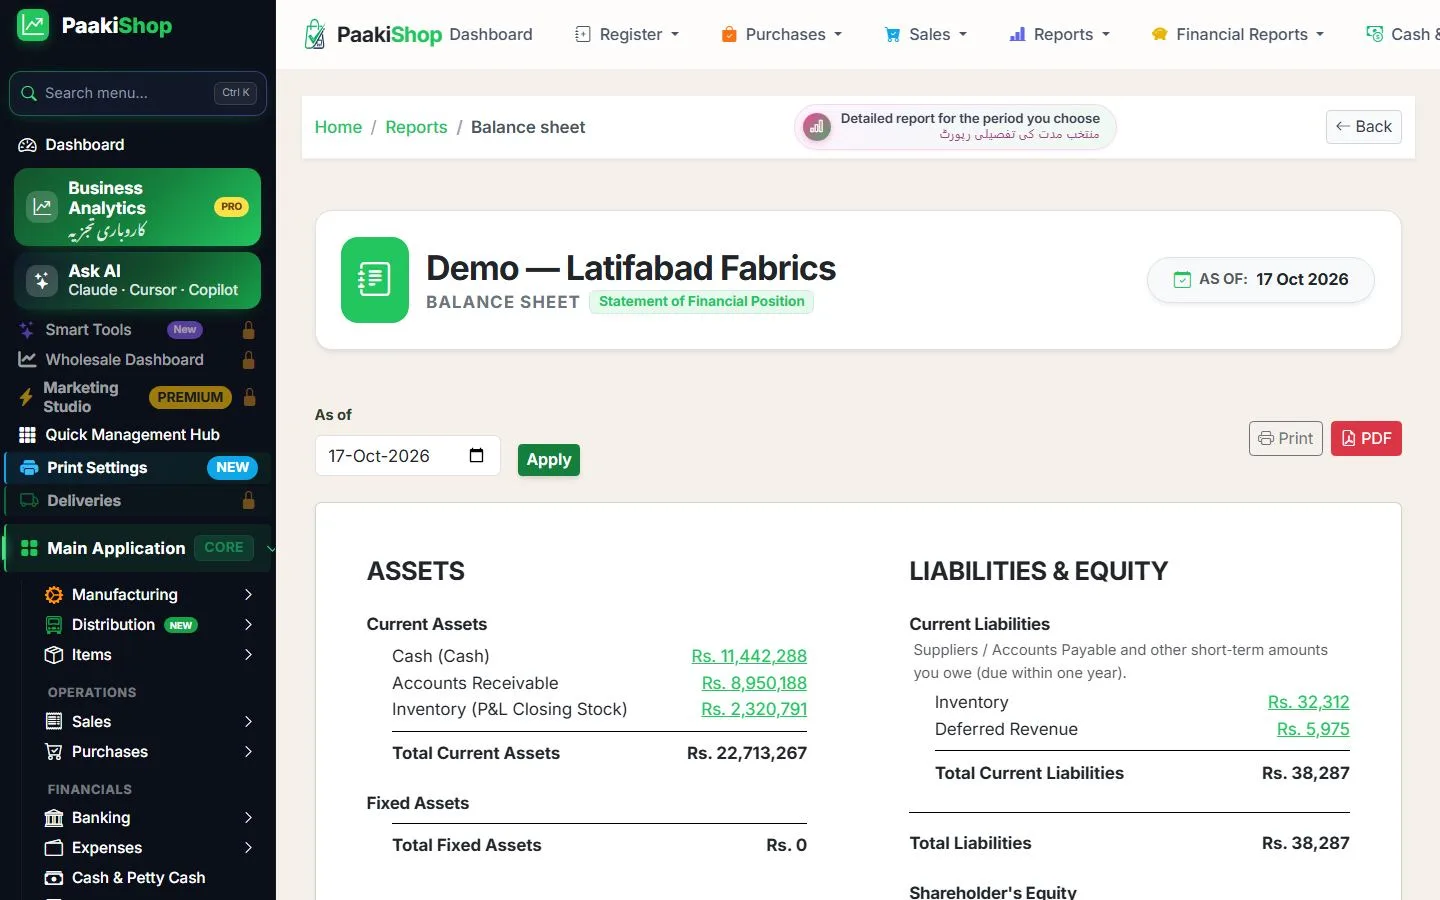
Task: Click the Distribution icon in sidebar
Action: coord(54,625)
